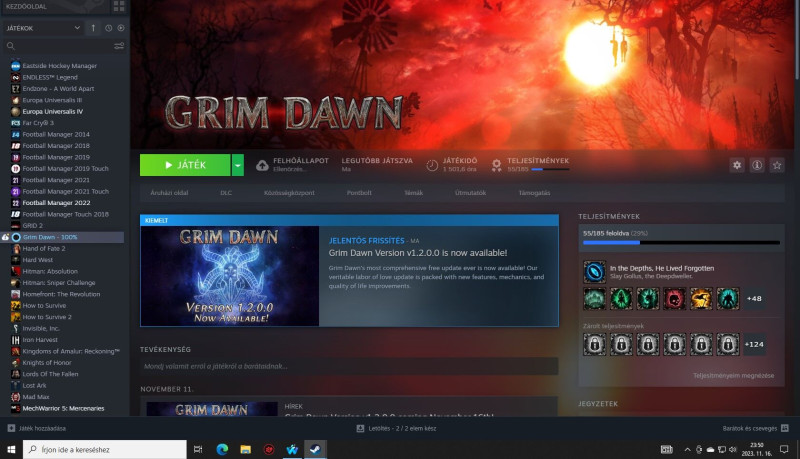Open Steam icon on taskbar
Image resolution: width=800 pixels, height=459 pixels.
315,449
